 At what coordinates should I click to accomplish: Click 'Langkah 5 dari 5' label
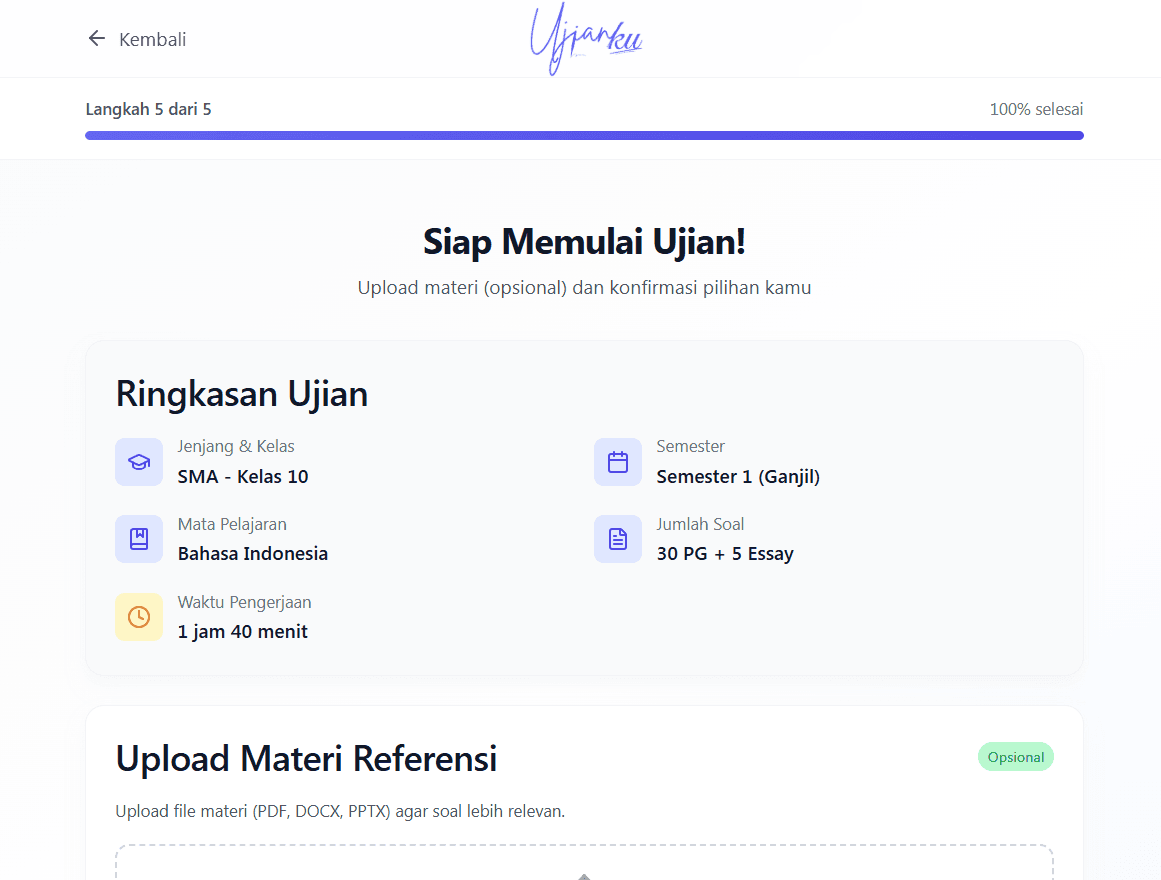click(x=148, y=110)
